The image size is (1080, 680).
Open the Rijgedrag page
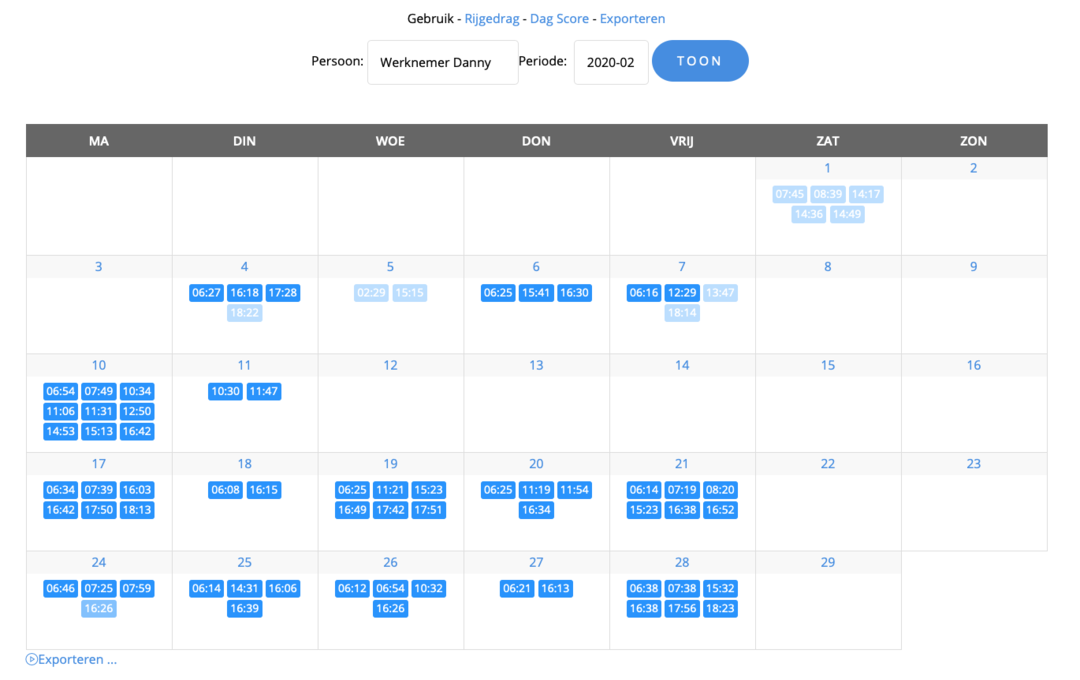point(491,18)
